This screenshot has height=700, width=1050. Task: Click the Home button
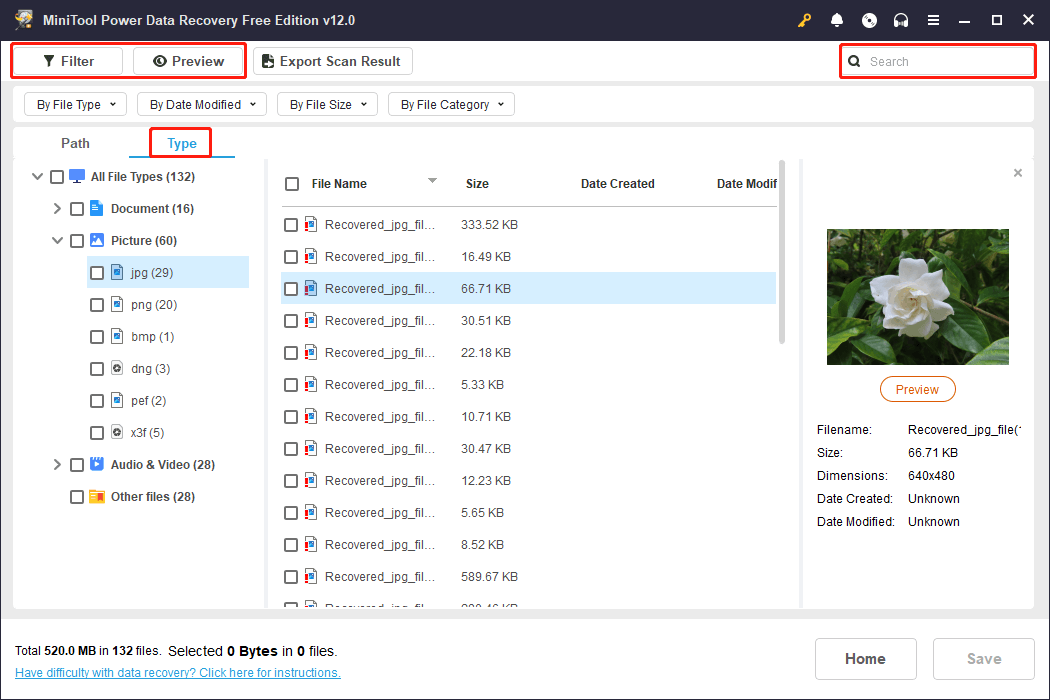click(x=865, y=658)
